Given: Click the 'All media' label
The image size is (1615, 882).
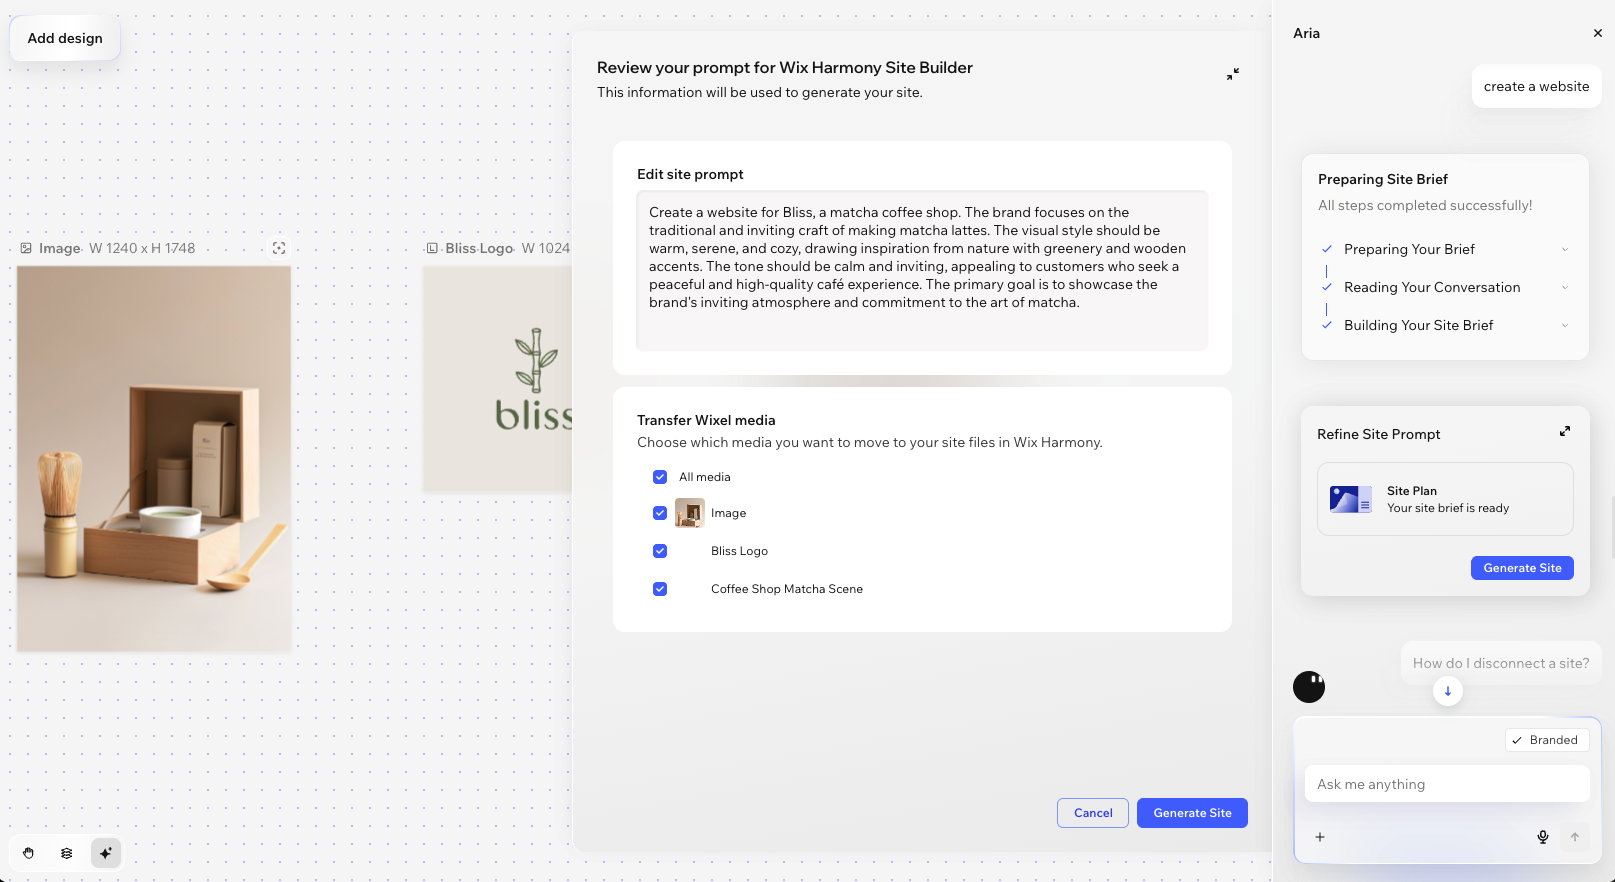Looking at the screenshot, I should pos(705,477).
